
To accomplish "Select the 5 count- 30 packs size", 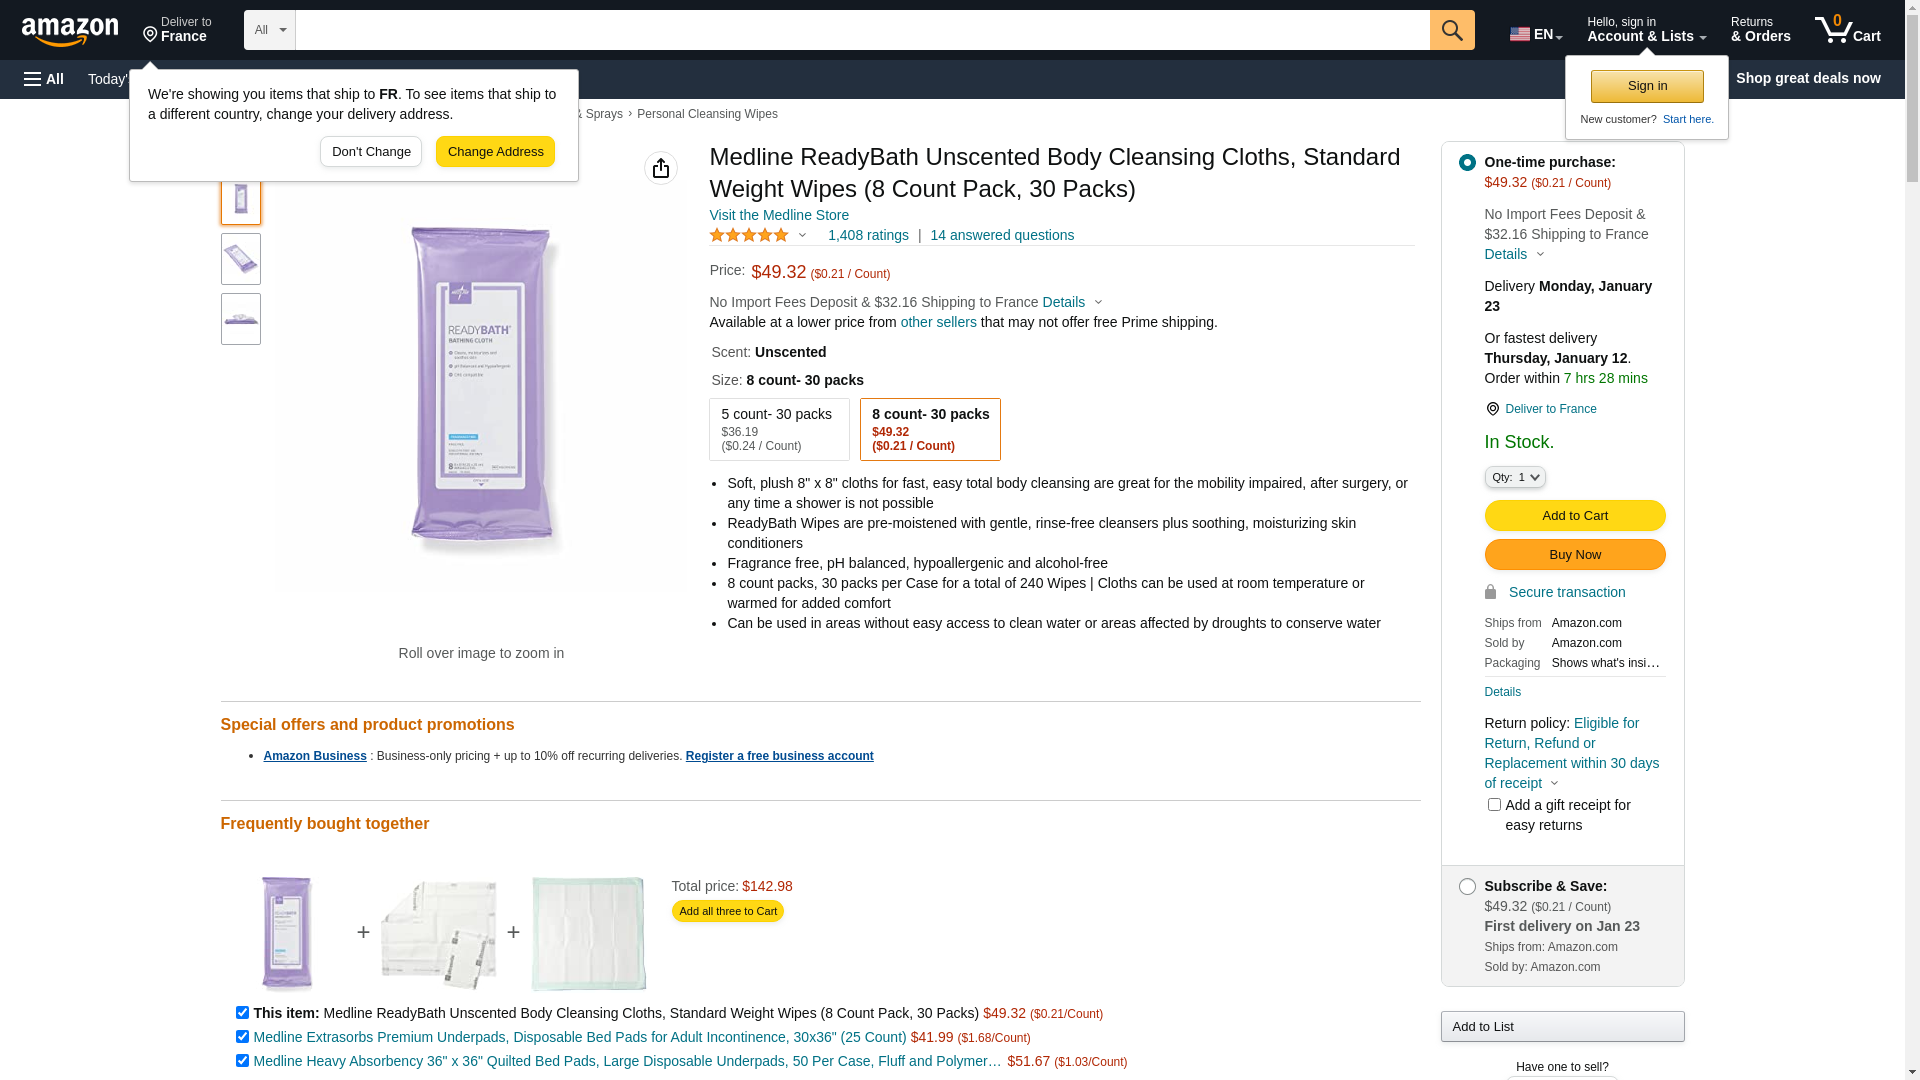I will tap(779, 430).
